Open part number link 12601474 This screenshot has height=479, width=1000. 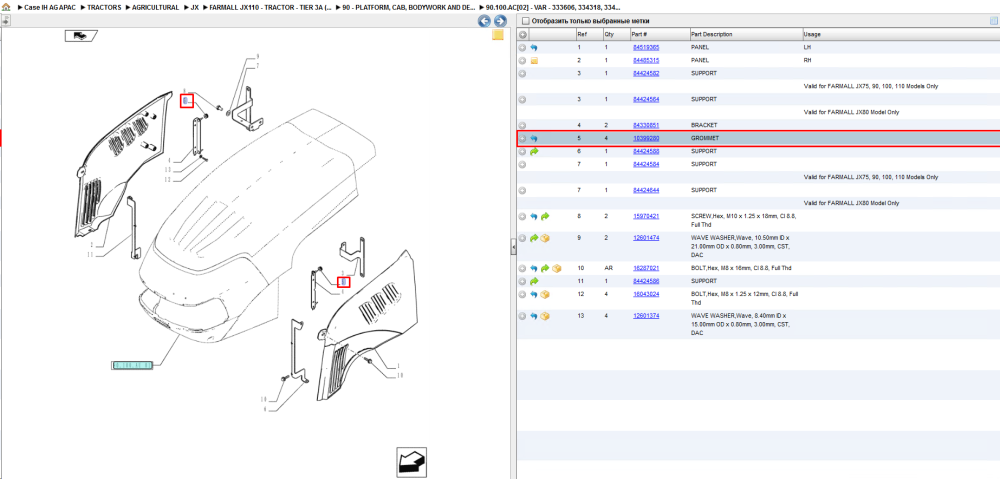coord(645,238)
